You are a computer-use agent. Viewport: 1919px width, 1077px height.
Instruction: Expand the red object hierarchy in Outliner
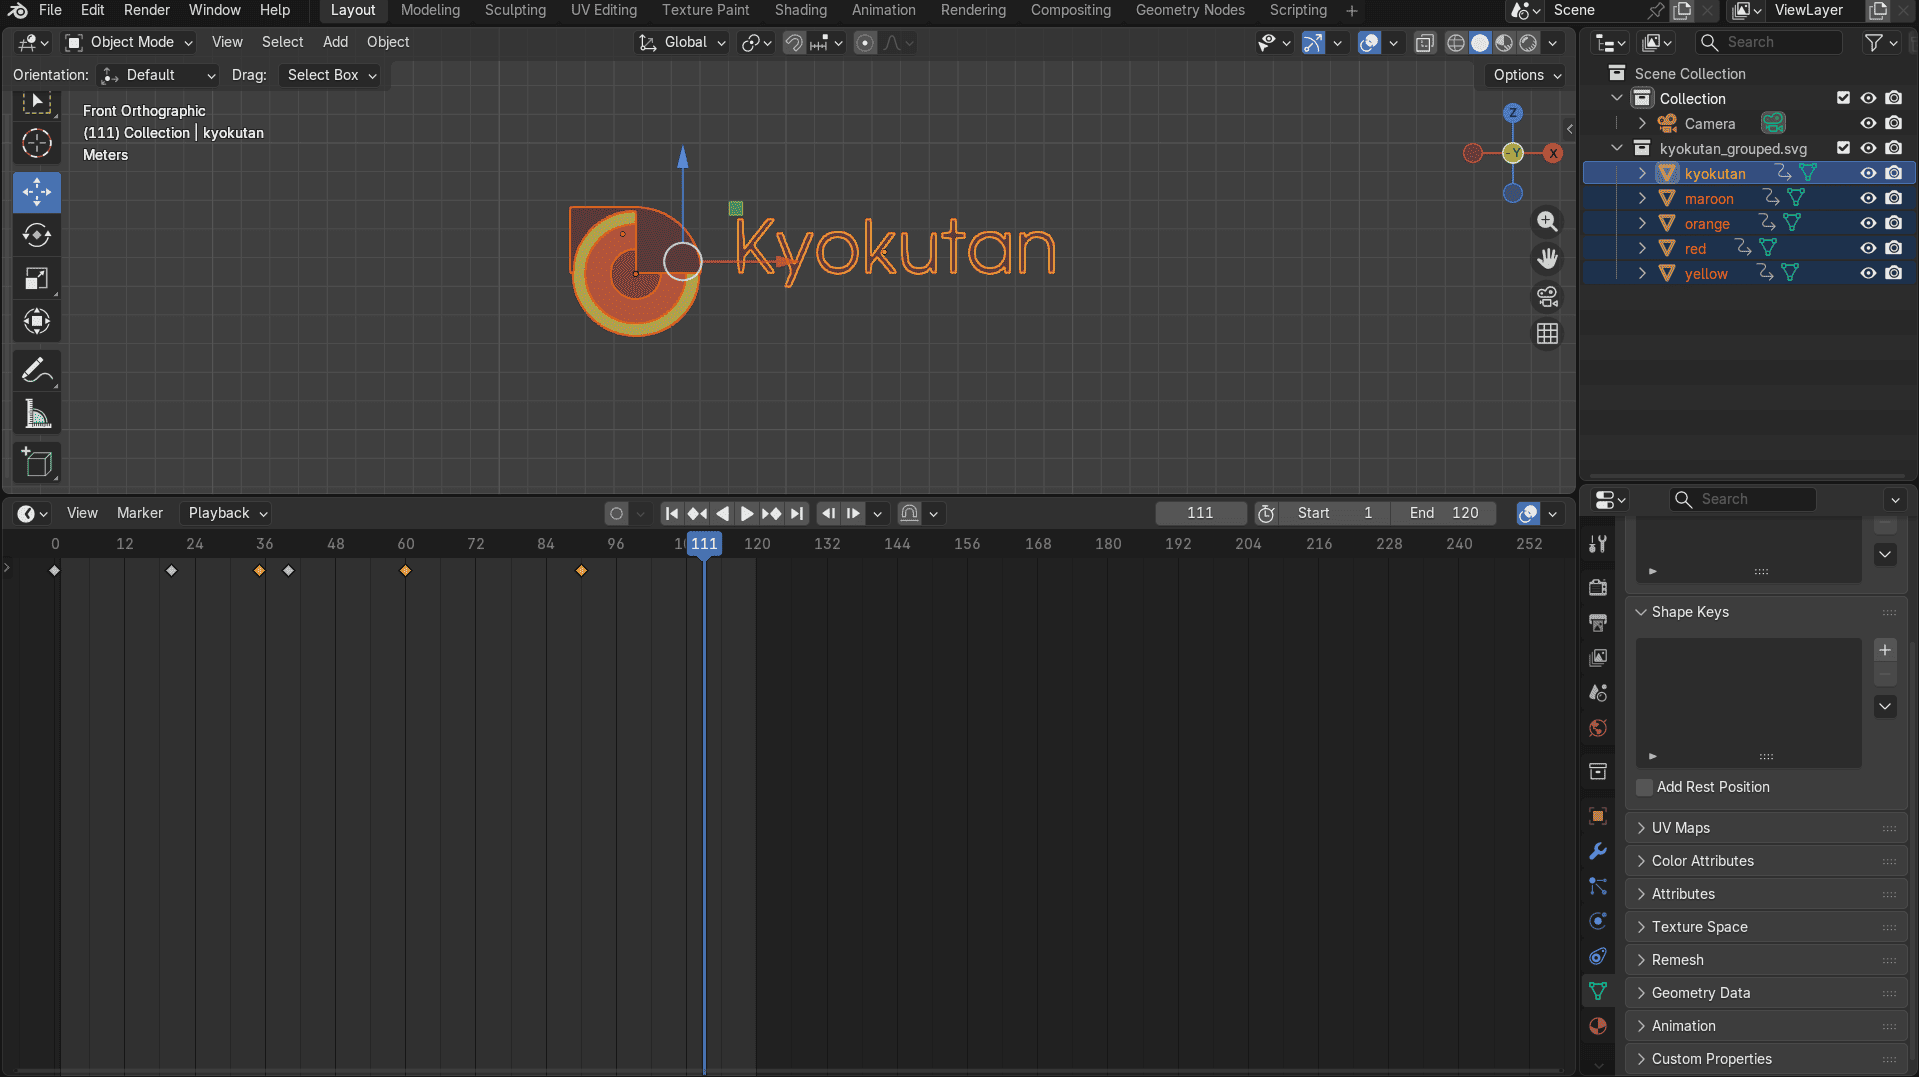[x=1641, y=248]
